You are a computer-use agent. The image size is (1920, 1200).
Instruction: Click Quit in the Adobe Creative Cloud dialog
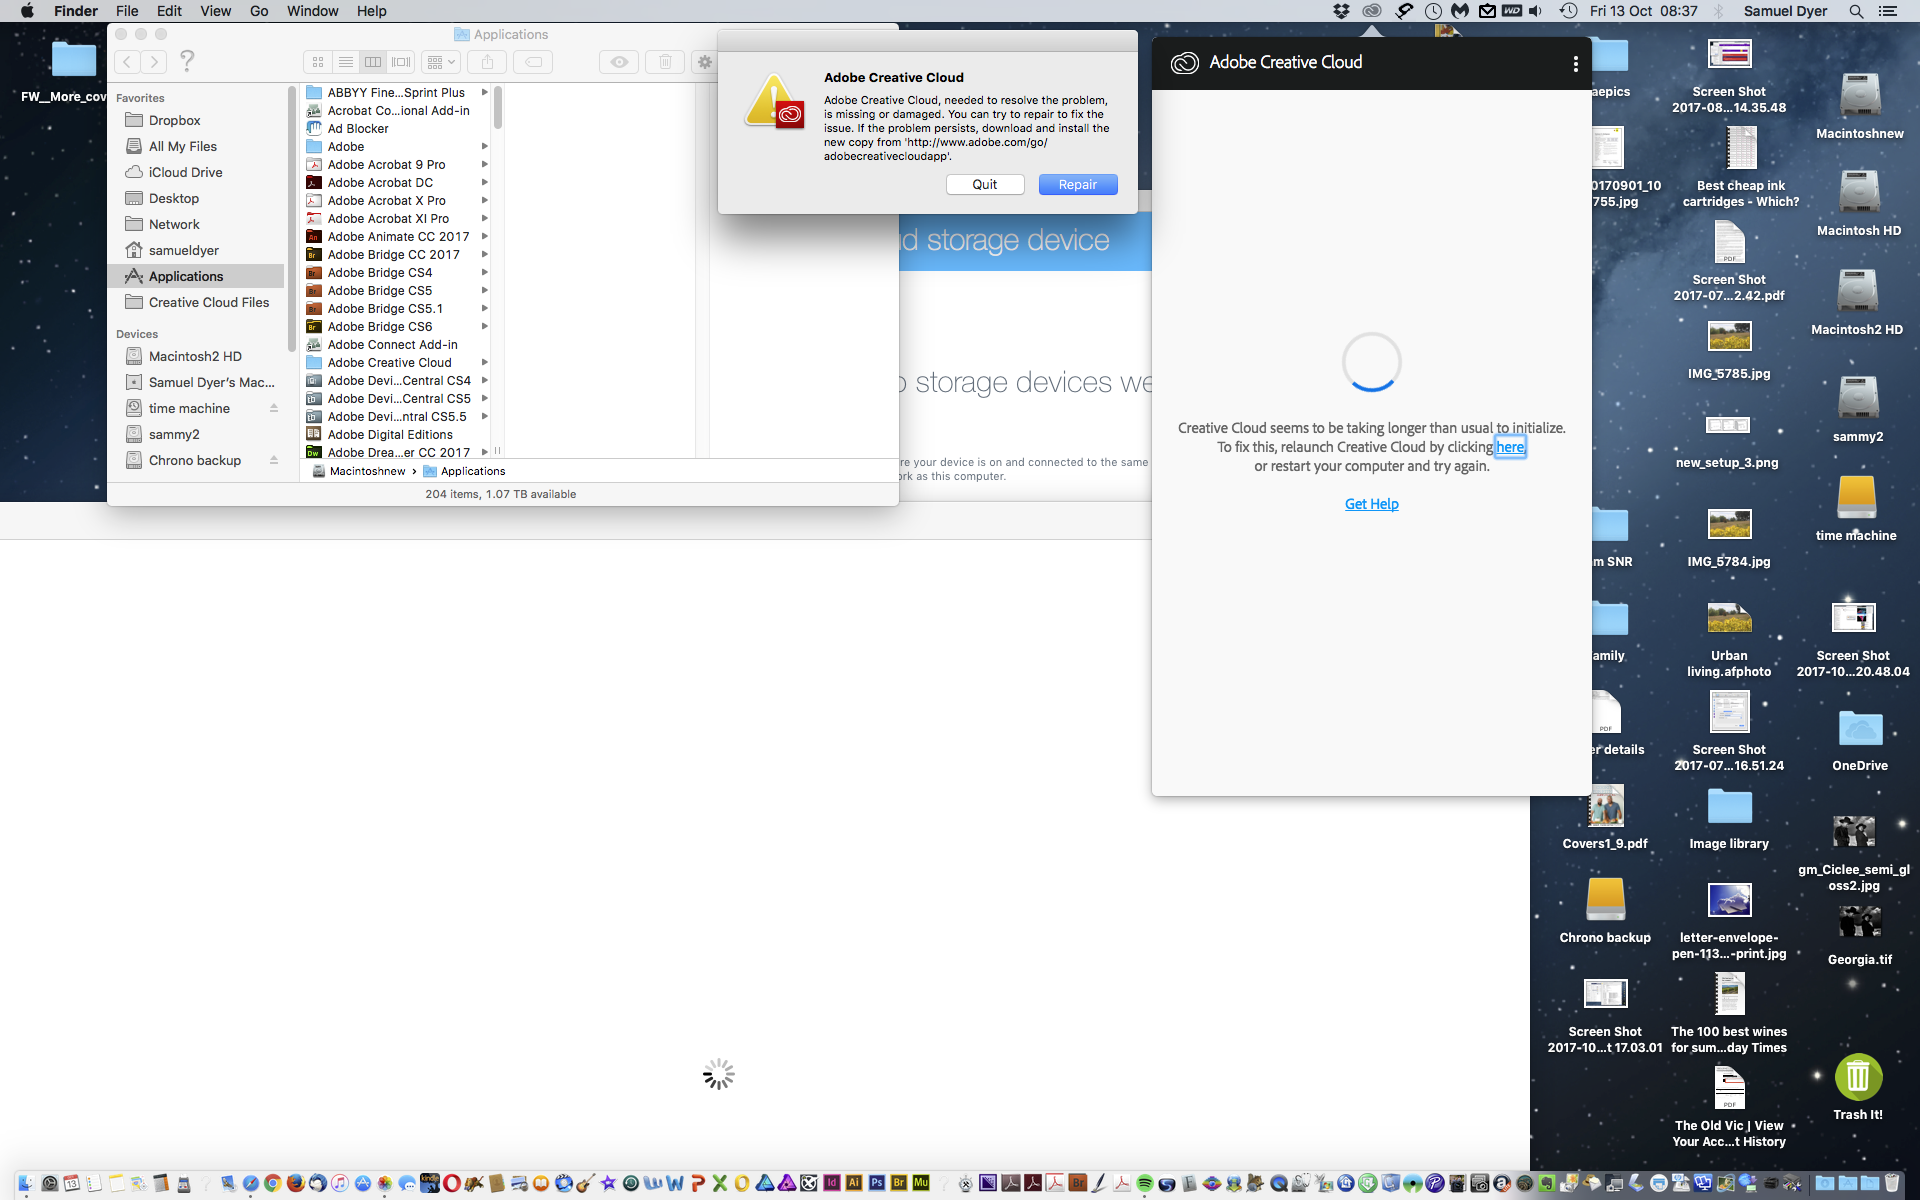pos(985,184)
